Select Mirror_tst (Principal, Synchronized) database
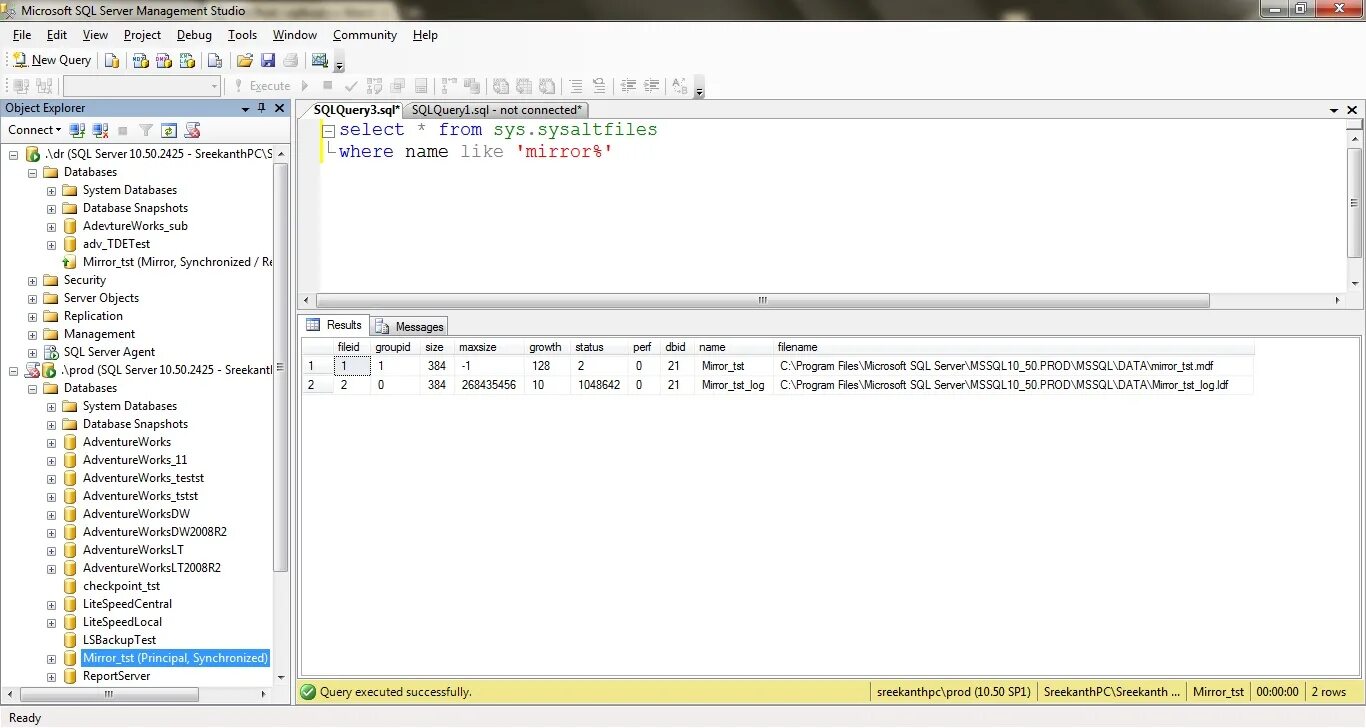Viewport: 1366px width, 728px height. pos(175,658)
